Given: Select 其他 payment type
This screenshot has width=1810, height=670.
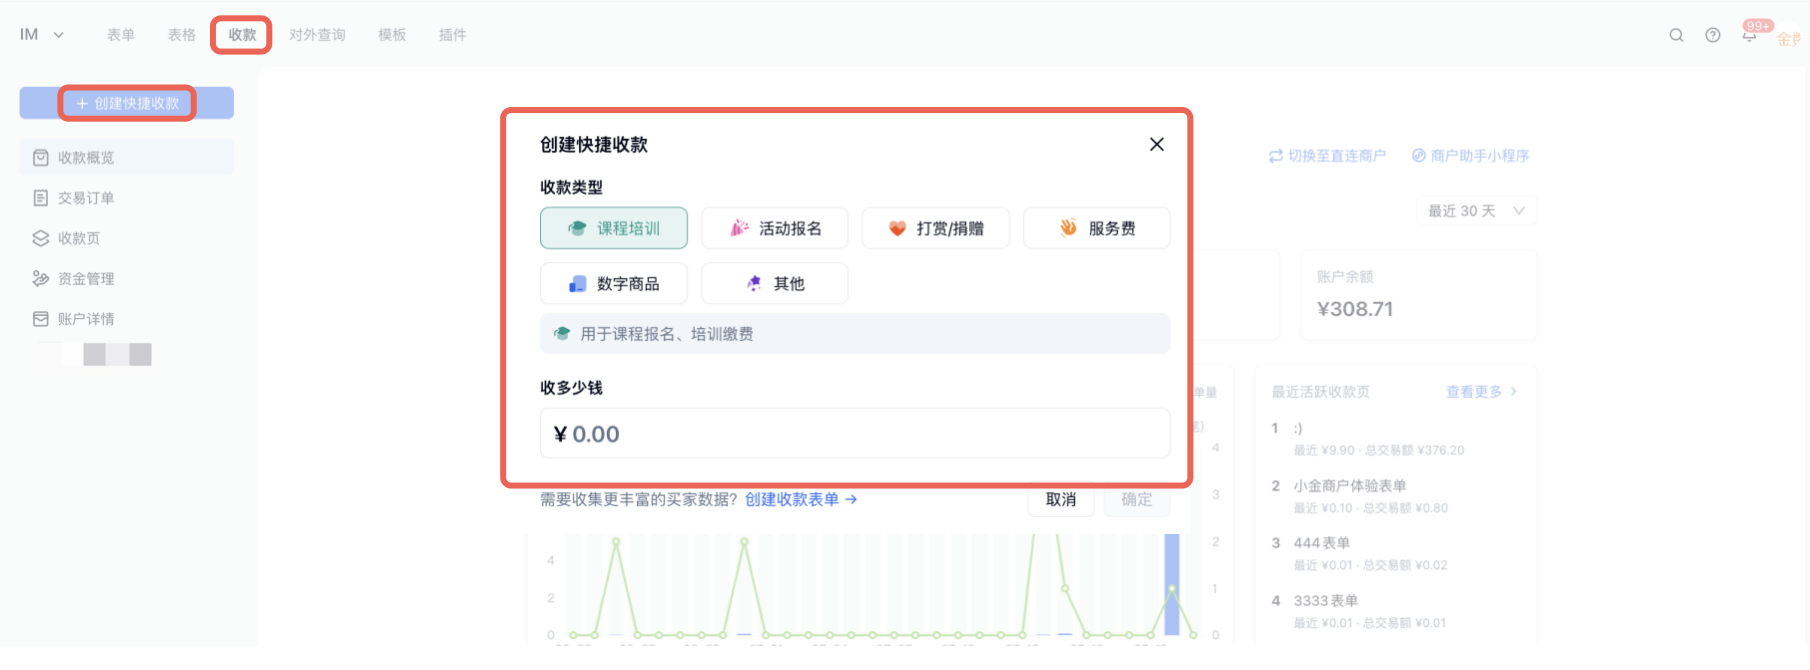Looking at the screenshot, I should point(775,284).
